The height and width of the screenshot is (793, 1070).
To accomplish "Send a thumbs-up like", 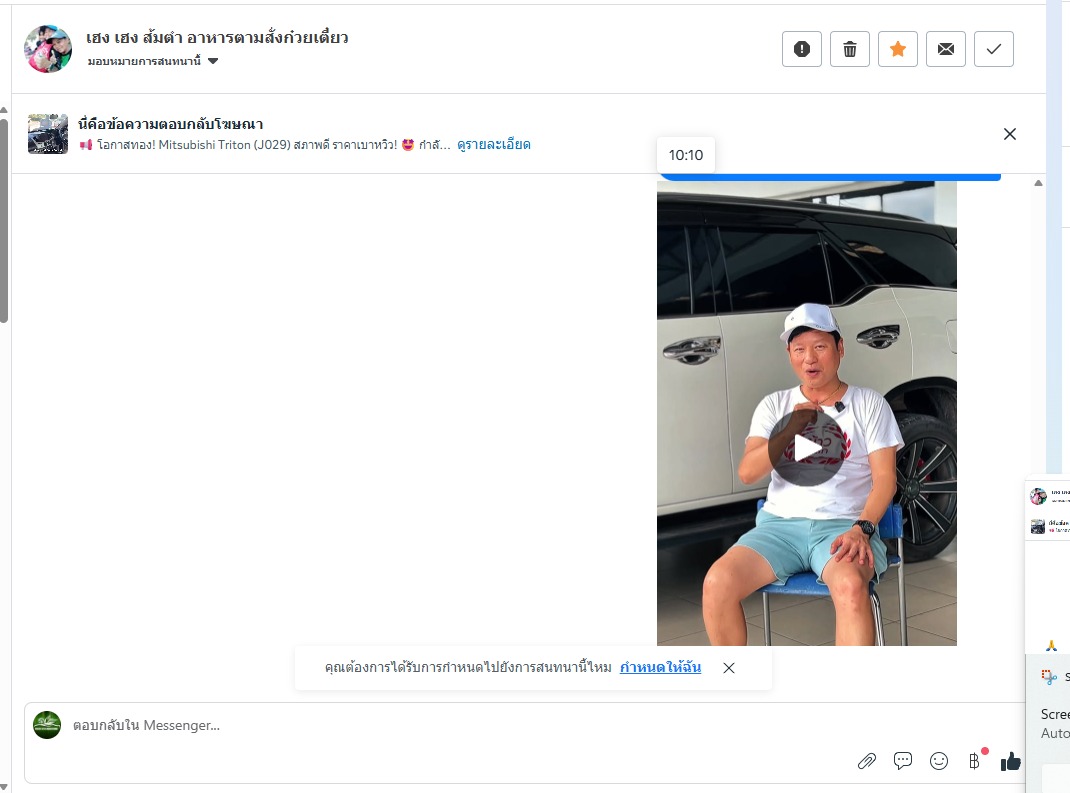I will pos(1011,761).
